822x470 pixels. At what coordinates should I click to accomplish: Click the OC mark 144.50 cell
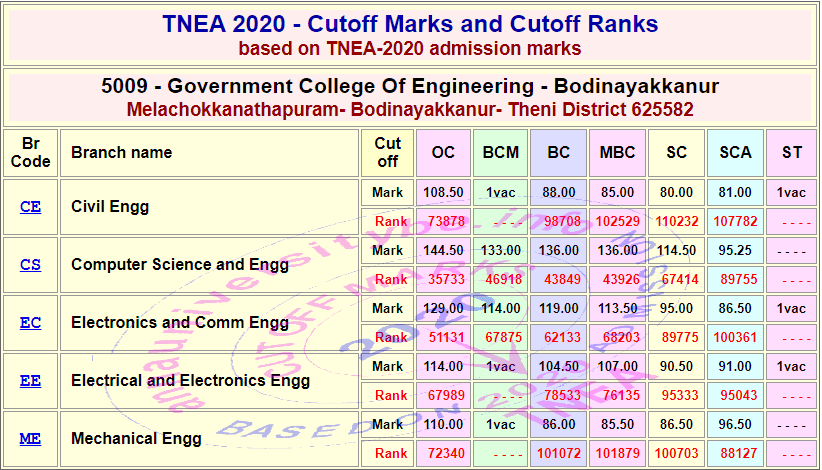443,250
